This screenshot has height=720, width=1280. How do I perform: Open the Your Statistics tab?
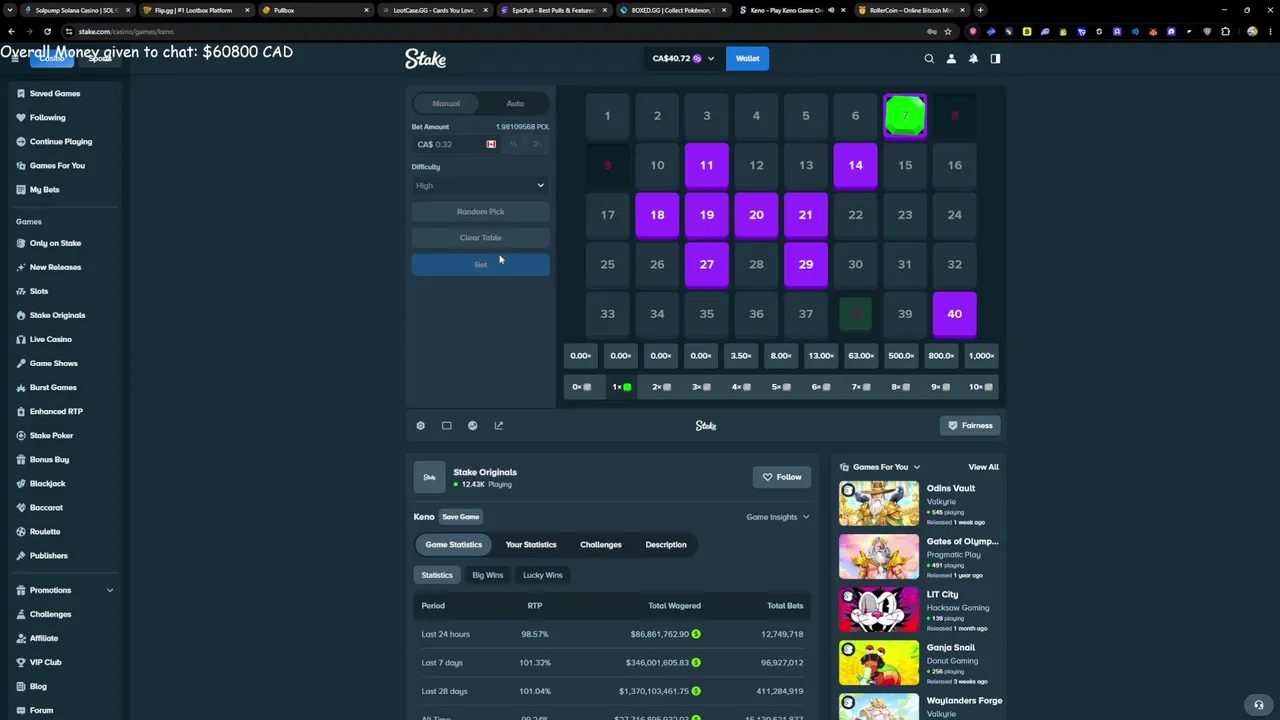coord(531,545)
